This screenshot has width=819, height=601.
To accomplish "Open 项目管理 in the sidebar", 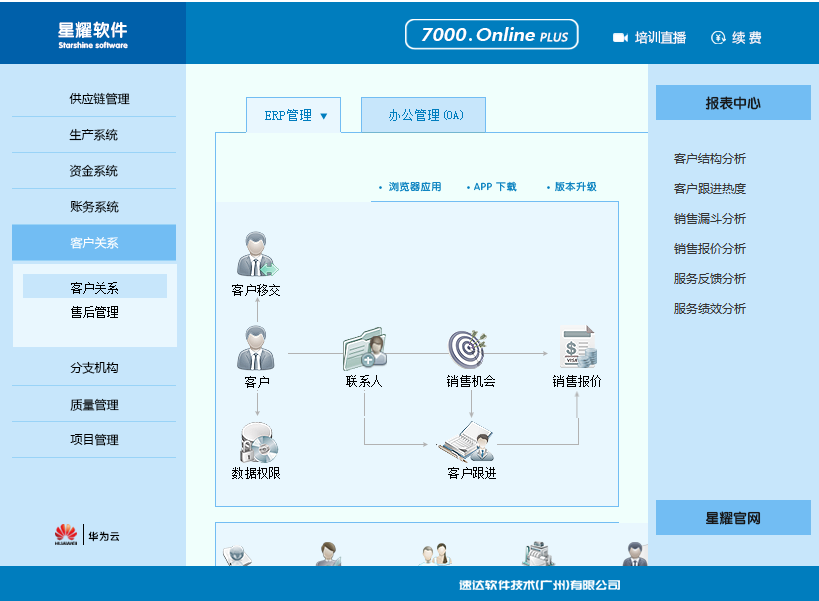I will click(x=94, y=440).
